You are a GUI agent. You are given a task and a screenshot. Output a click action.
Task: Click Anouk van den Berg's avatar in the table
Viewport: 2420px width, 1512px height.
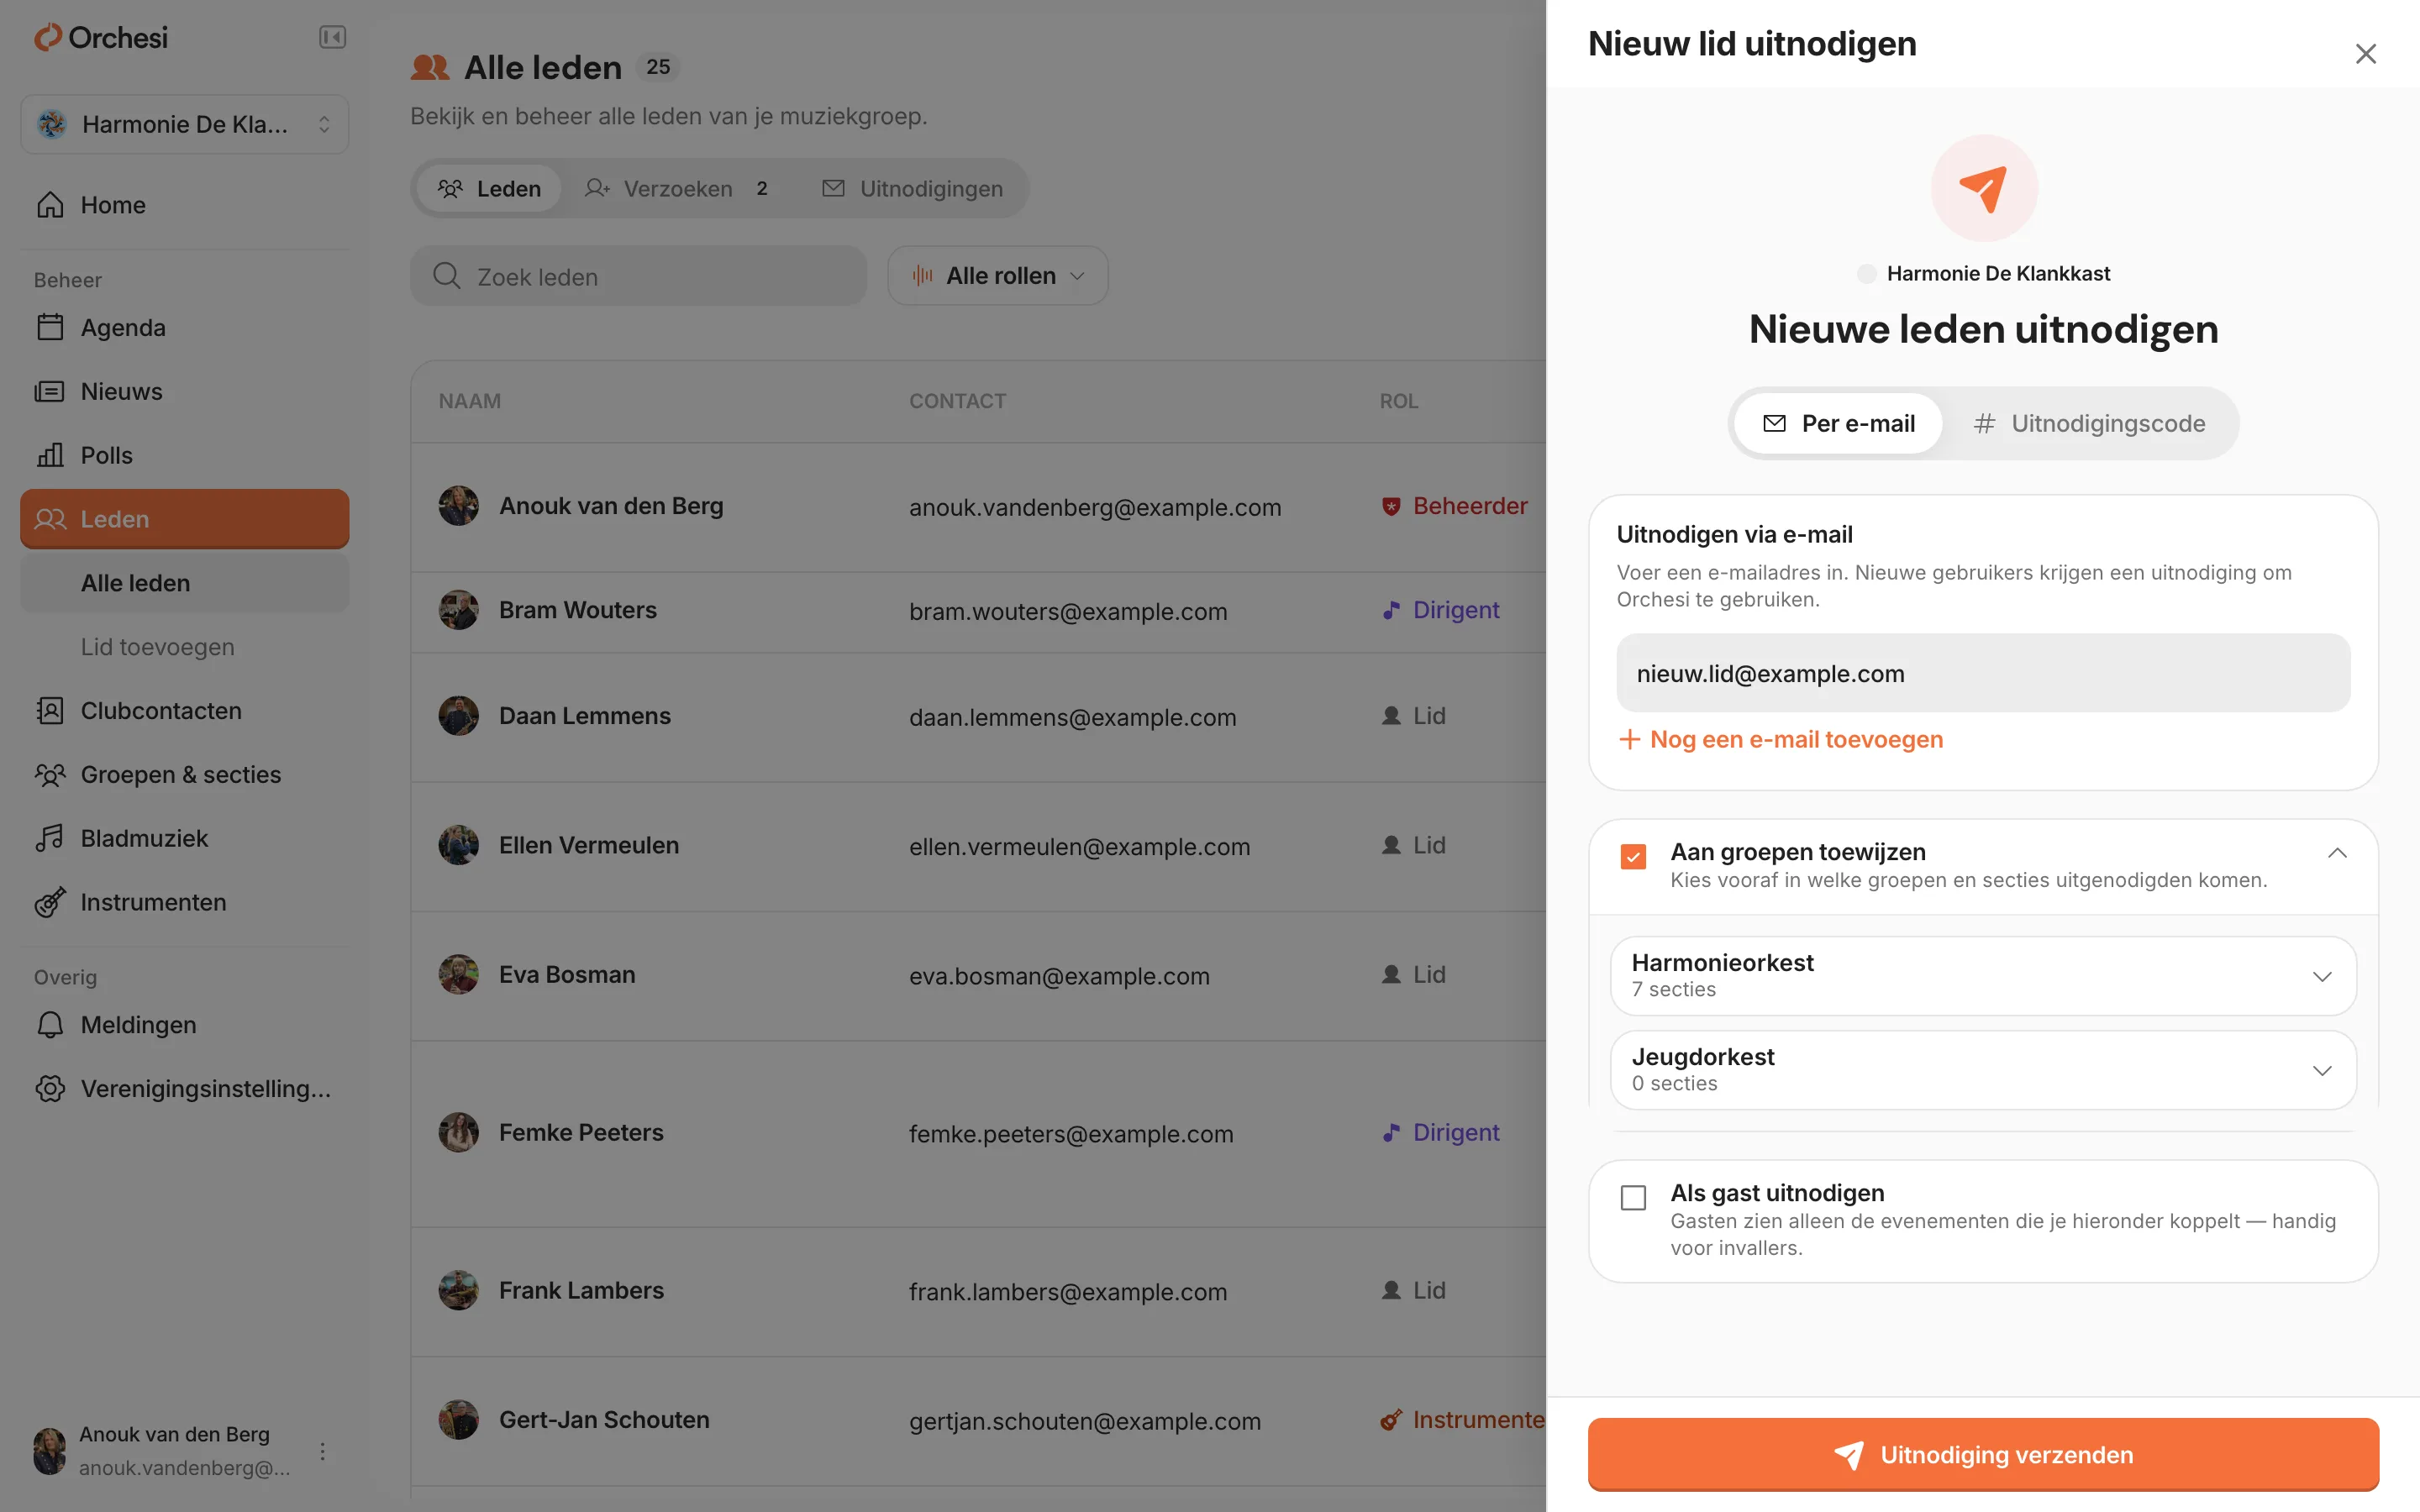tap(458, 506)
